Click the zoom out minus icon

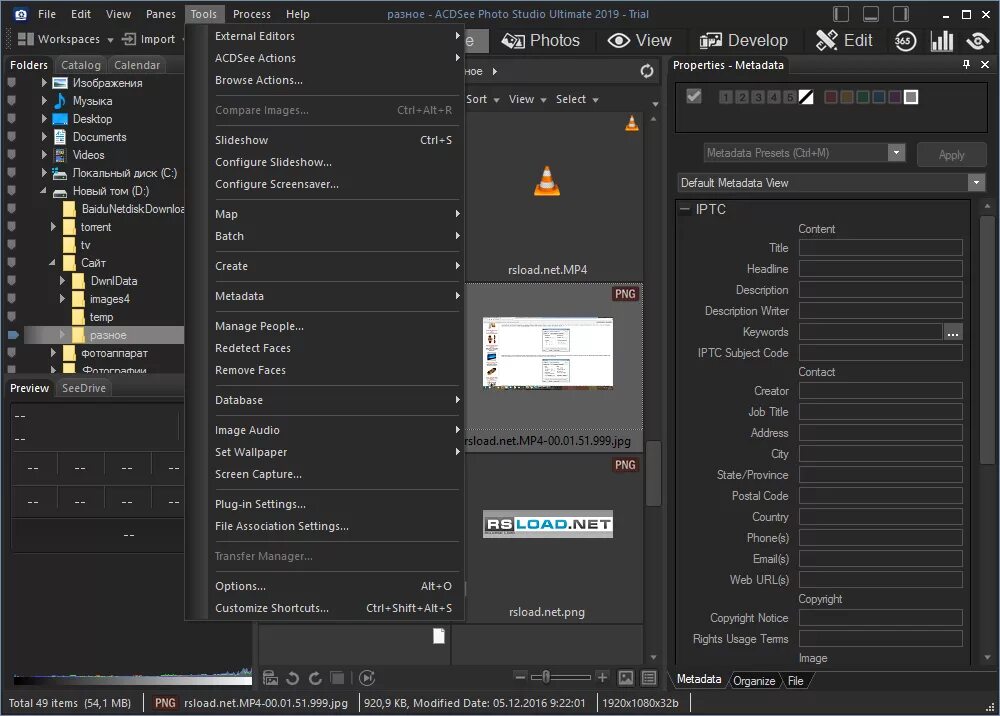(520, 677)
